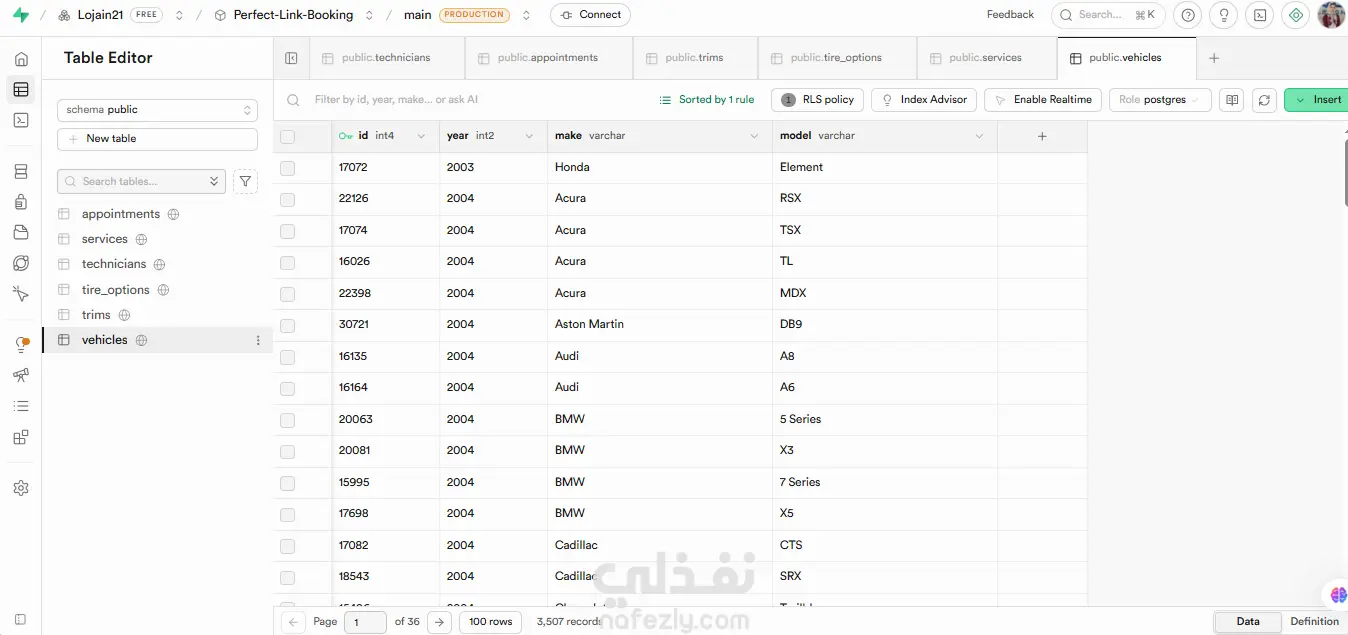Click Enable Realtime button
Screen dimensions: 1348x635
pos(1043,100)
